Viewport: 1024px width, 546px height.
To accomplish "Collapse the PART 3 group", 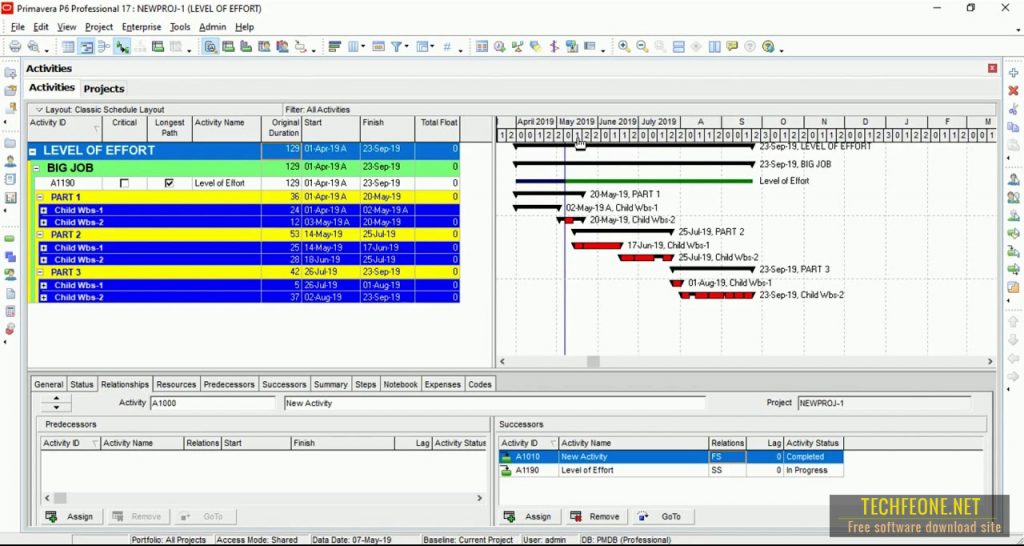I will click(40, 272).
